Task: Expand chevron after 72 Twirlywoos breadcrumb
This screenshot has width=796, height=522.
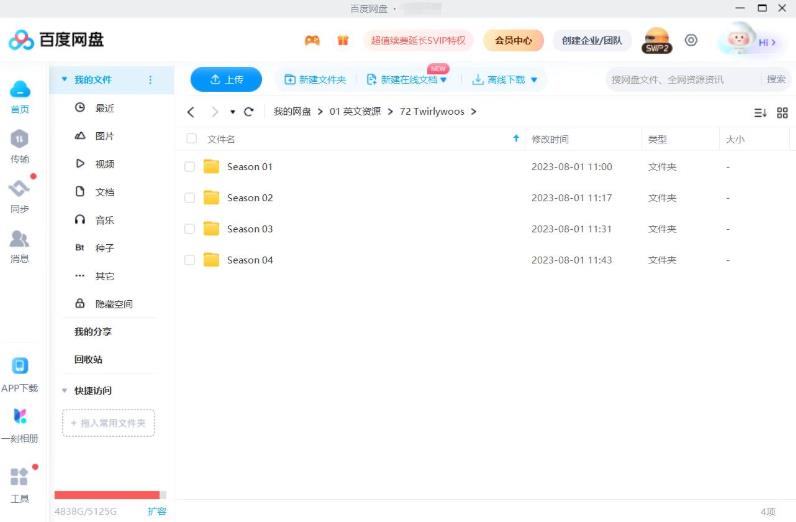Action: pos(474,112)
